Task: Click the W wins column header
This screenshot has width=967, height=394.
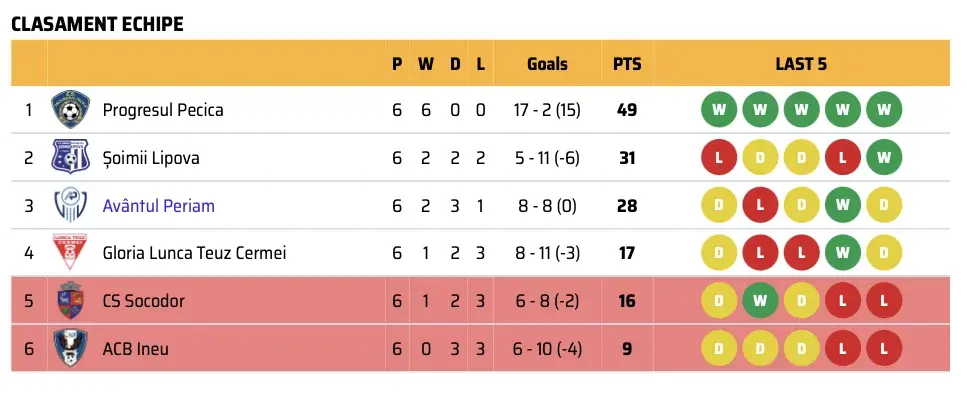Action: (x=426, y=64)
